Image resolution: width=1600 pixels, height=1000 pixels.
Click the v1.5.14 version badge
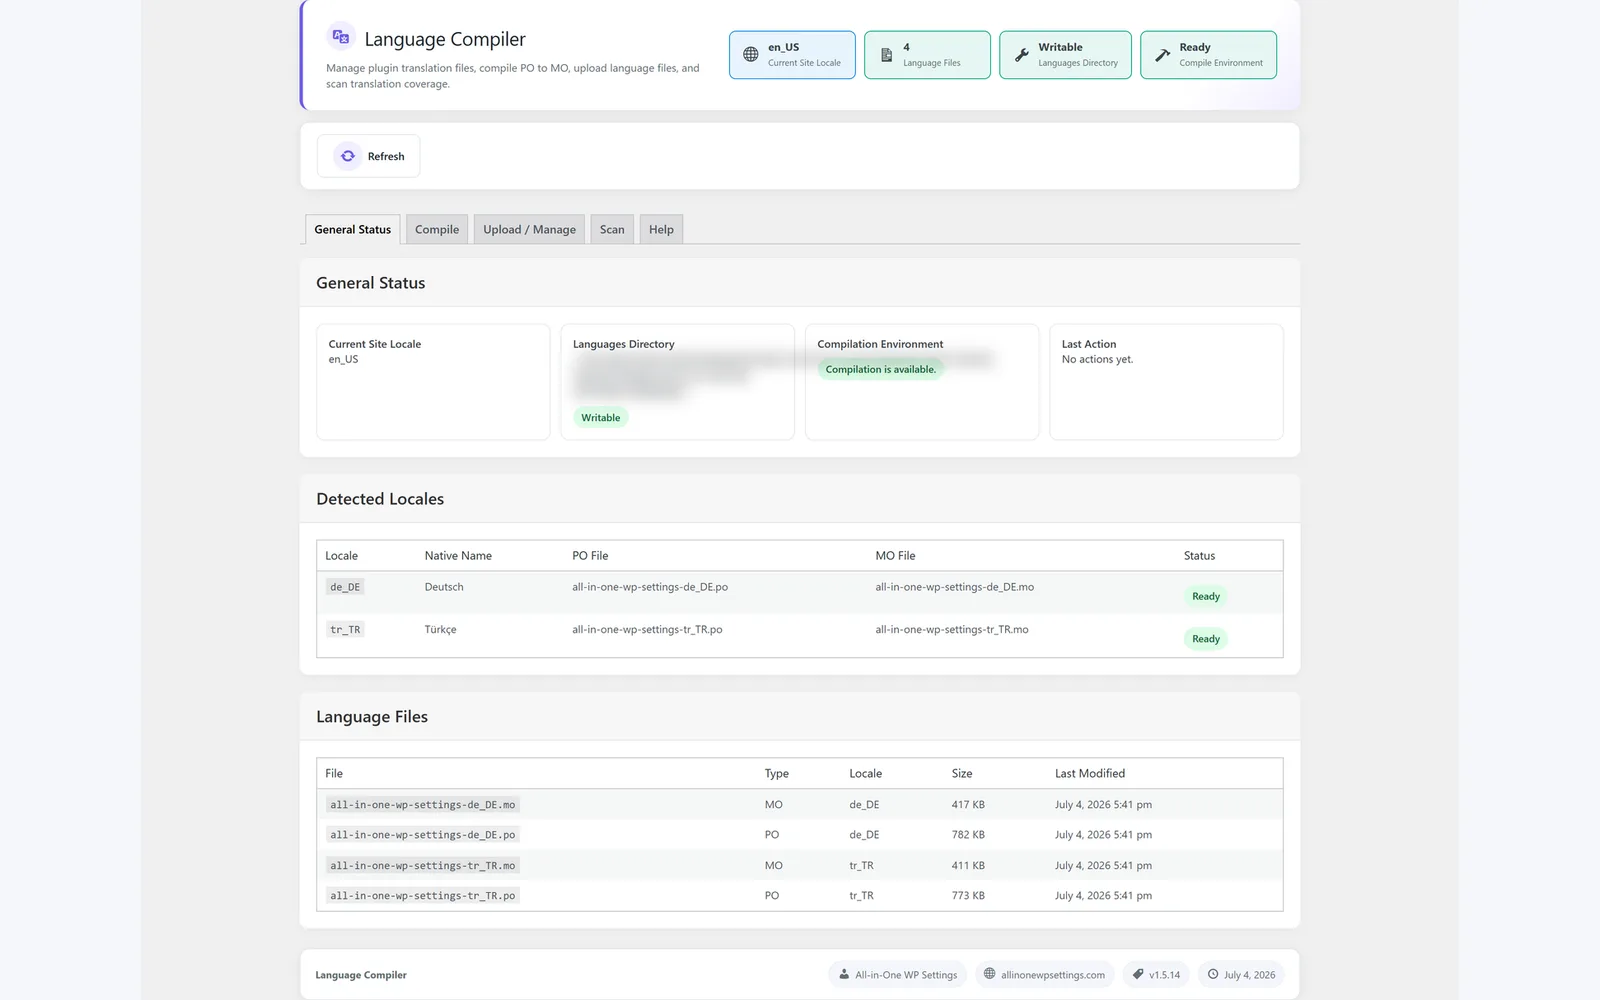click(x=1156, y=975)
